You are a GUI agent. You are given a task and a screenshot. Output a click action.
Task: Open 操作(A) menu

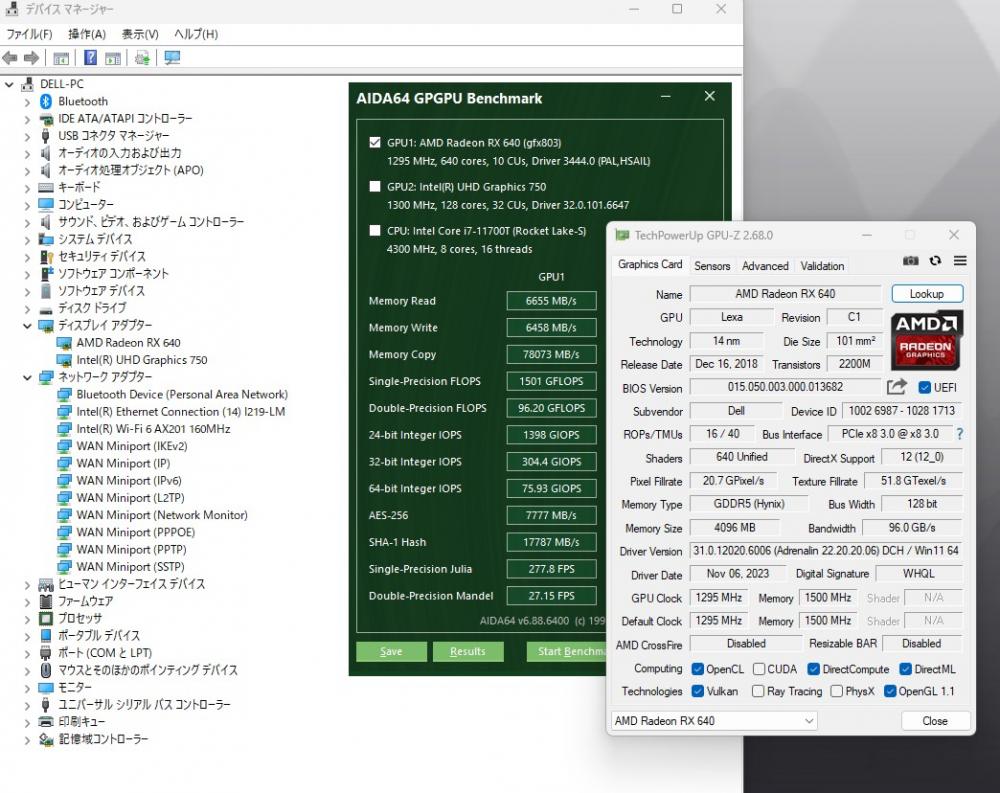87,34
